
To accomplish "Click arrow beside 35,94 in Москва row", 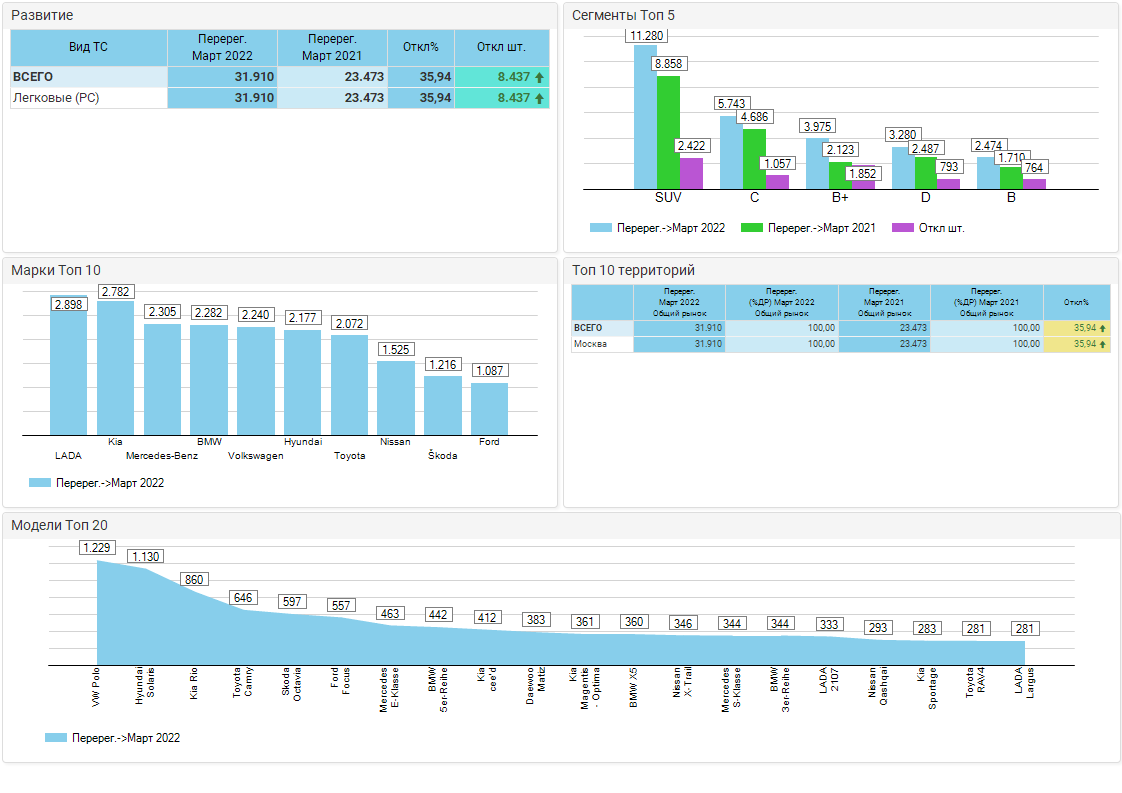I will 1103,344.
